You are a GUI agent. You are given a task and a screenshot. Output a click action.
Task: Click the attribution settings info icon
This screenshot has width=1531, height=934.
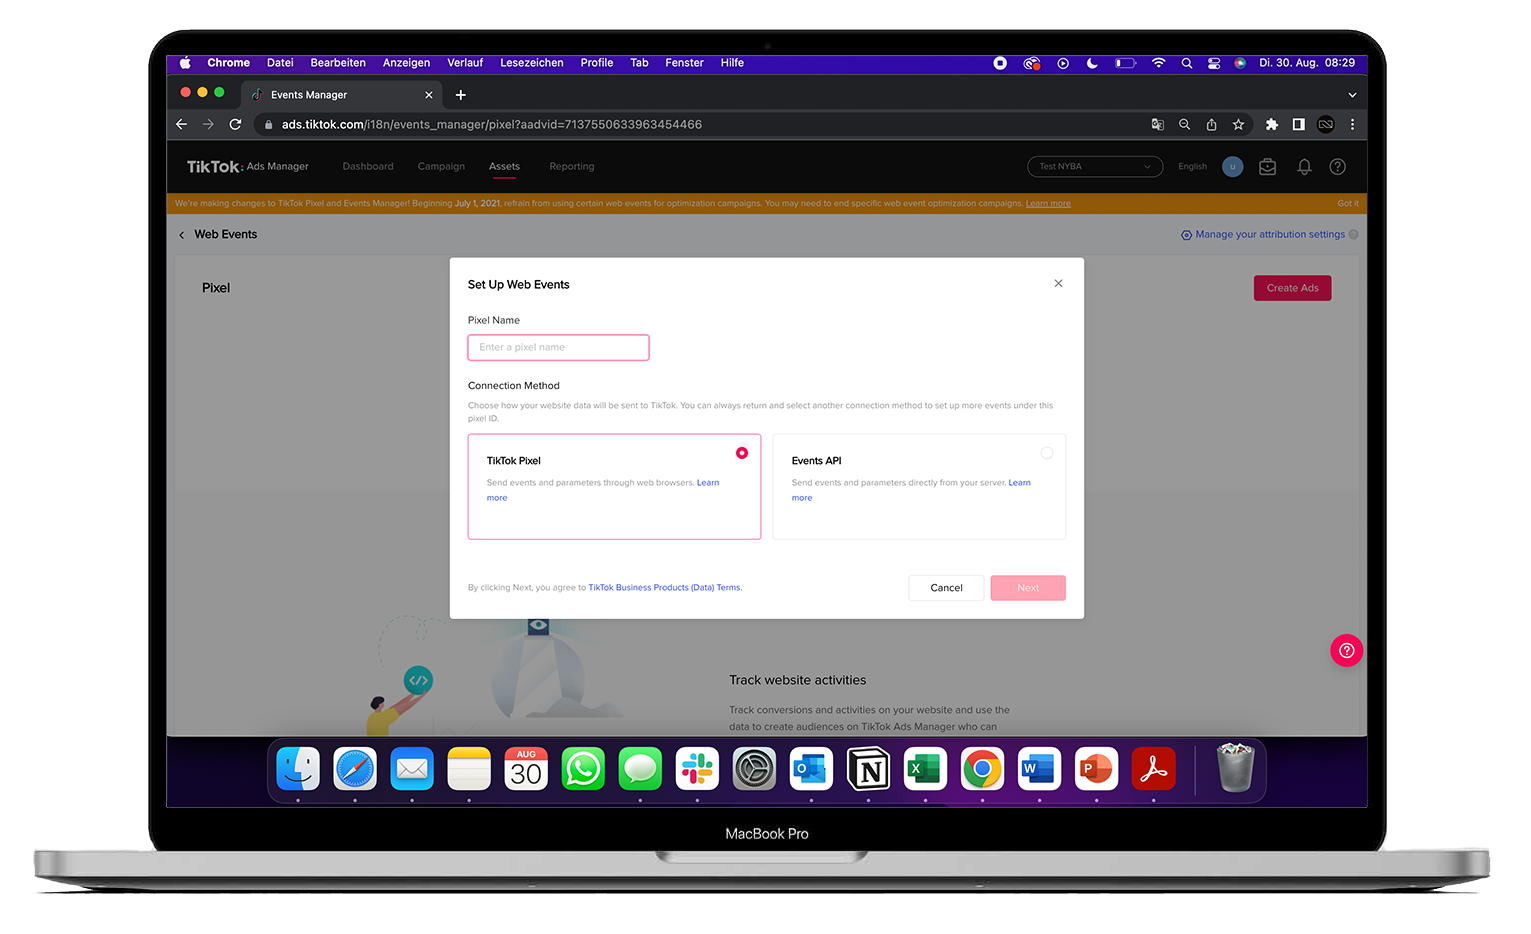point(1354,235)
